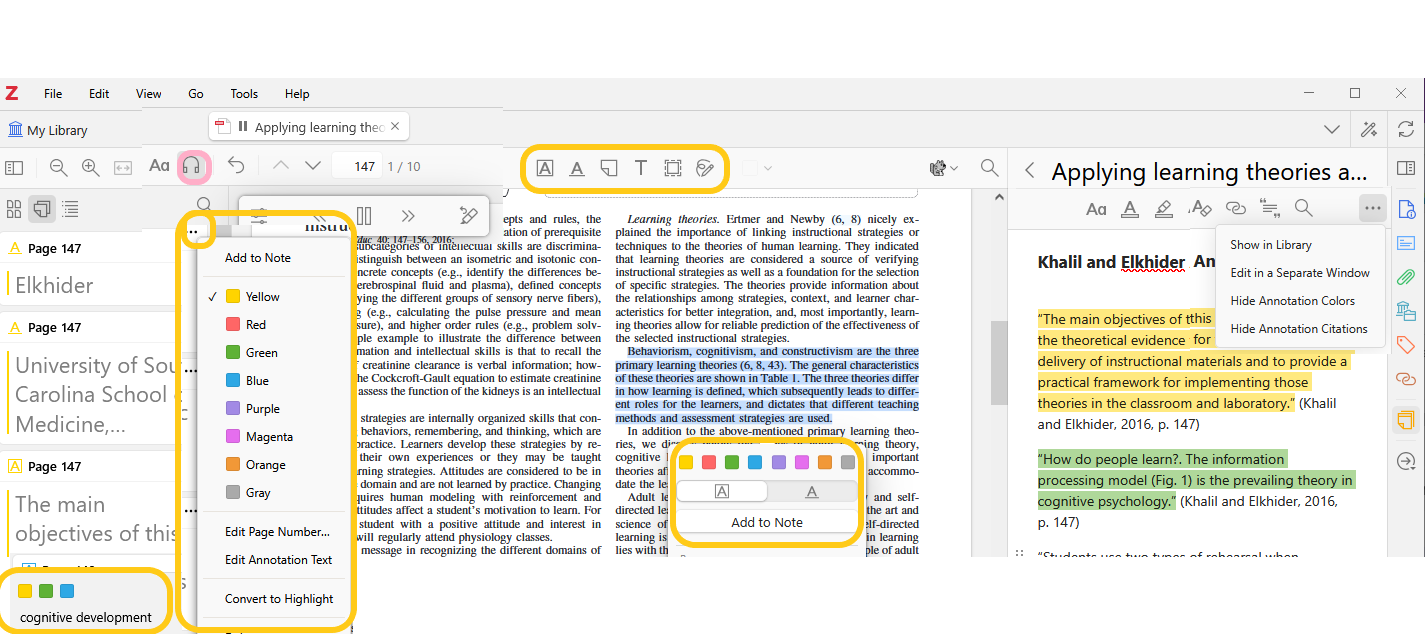Open the hand tool dropdown in the toolbar
1425x634 pixels.
(944, 168)
